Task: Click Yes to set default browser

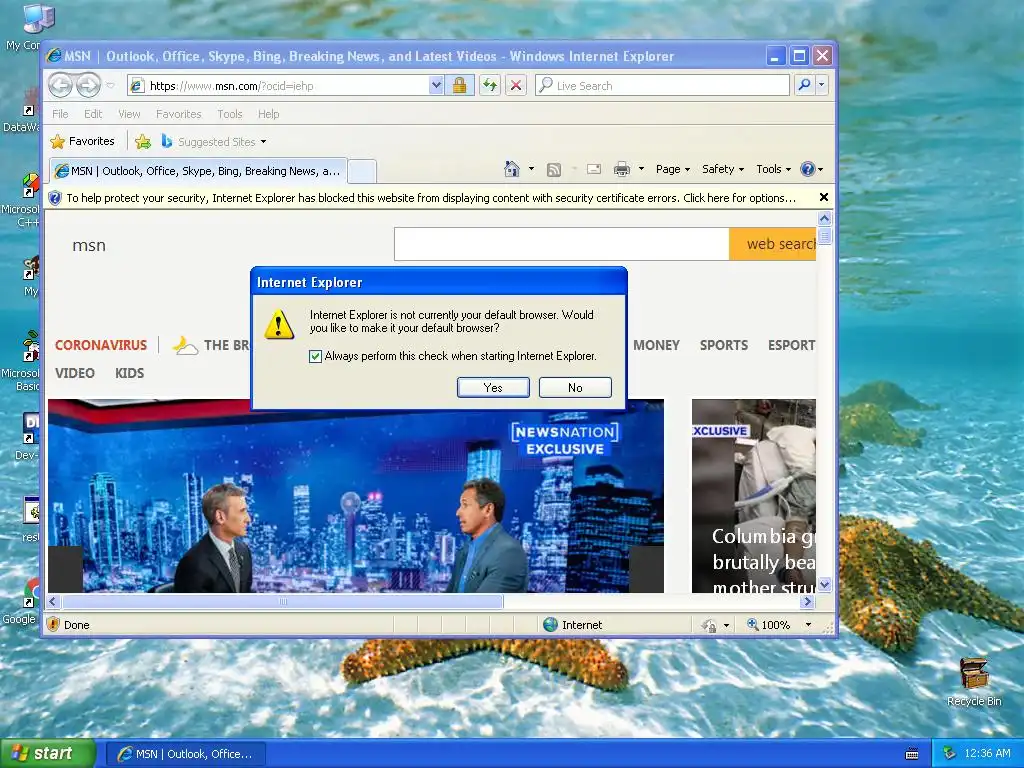Action: pos(493,387)
